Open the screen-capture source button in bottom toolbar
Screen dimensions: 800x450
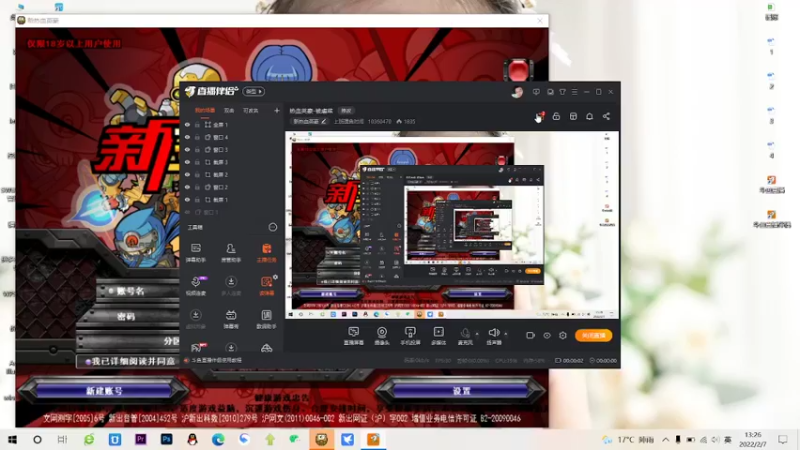click(x=354, y=336)
